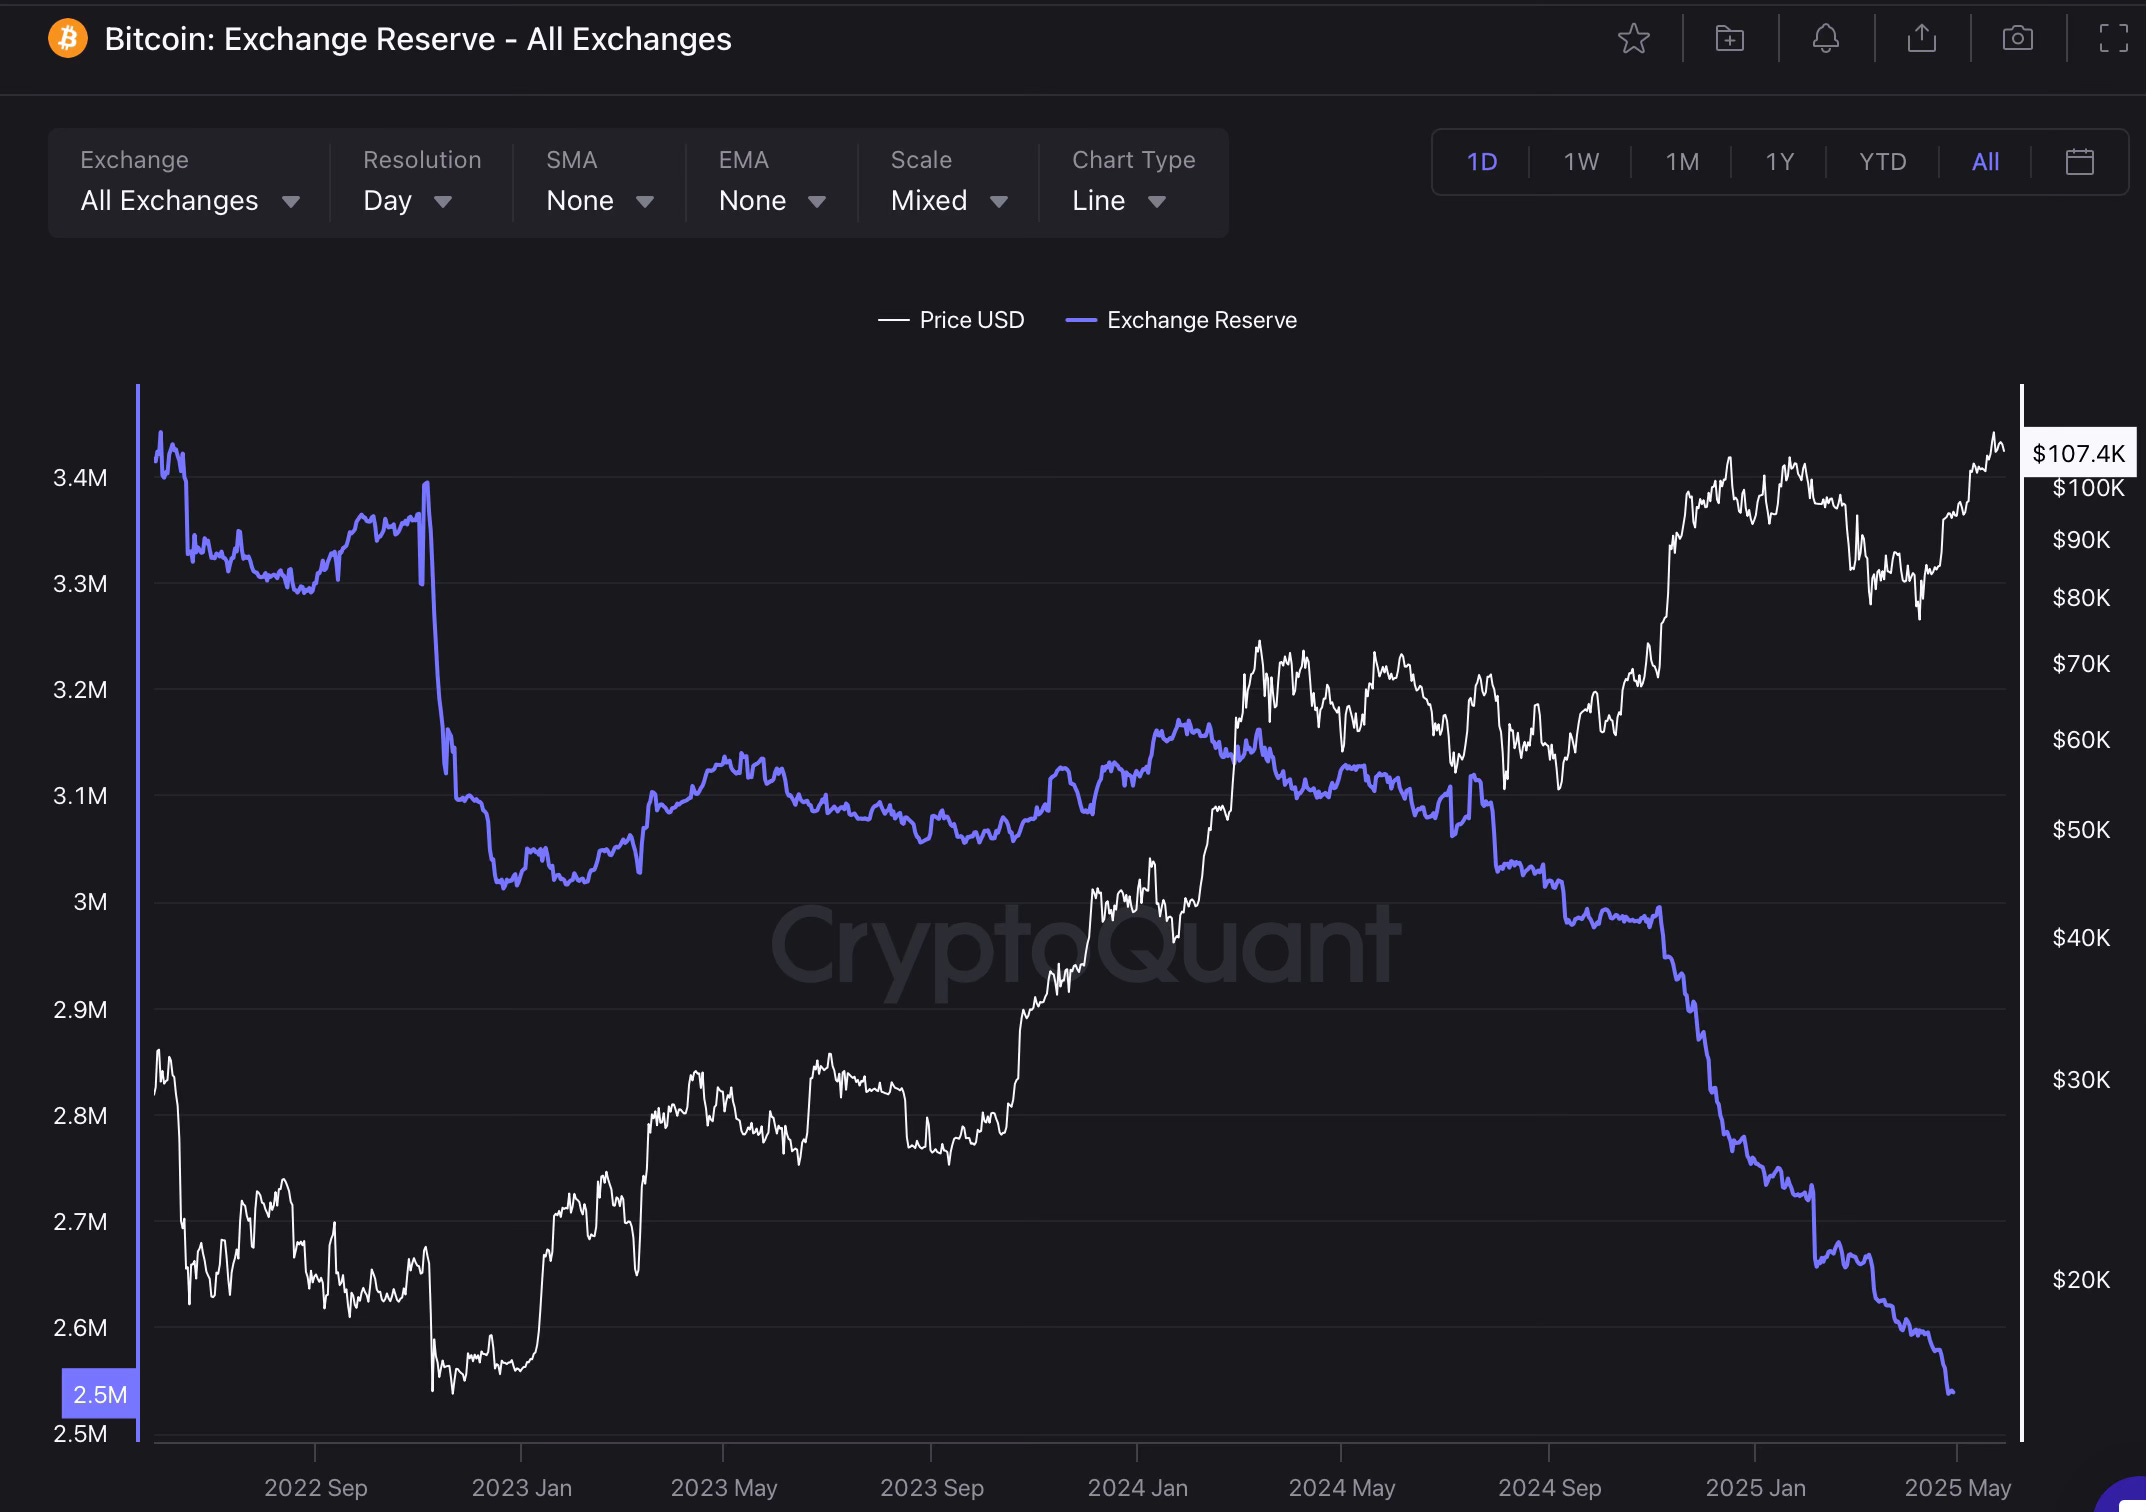This screenshot has height=1512, width=2146.
Task: Toggle Price USD series in legend
Action: point(951,320)
